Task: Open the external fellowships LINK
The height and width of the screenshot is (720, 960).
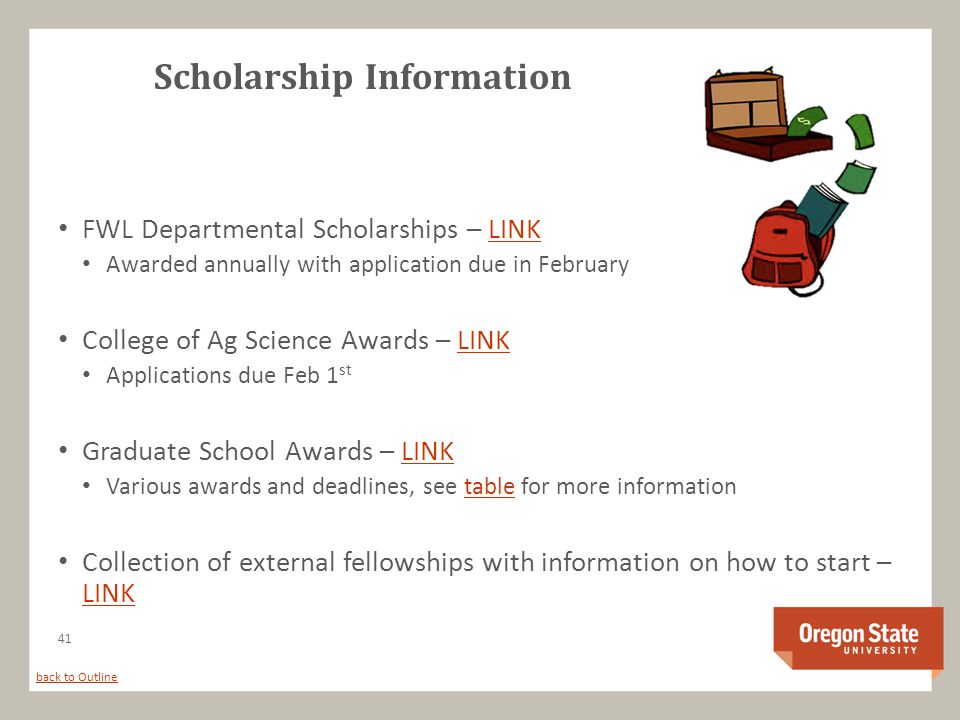Action: tap(108, 593)
